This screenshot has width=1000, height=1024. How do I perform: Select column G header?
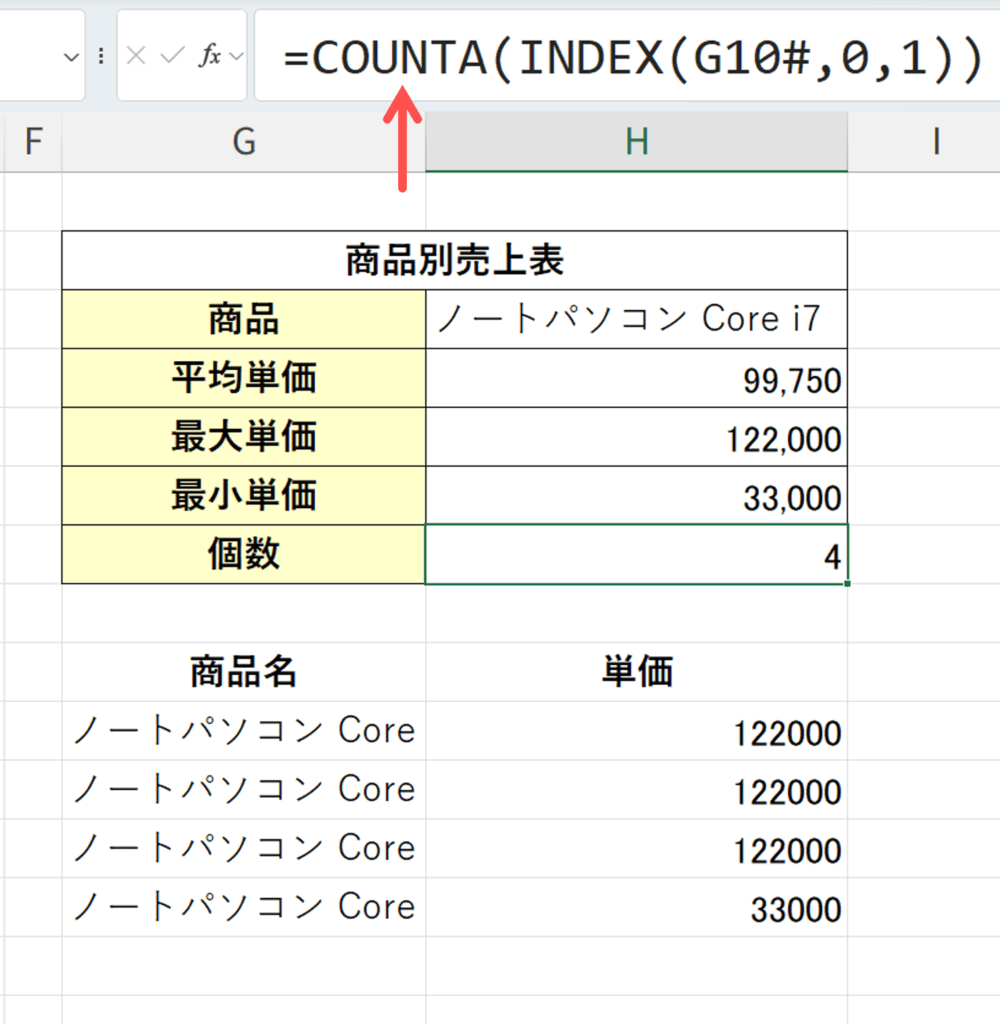[244, 143]
